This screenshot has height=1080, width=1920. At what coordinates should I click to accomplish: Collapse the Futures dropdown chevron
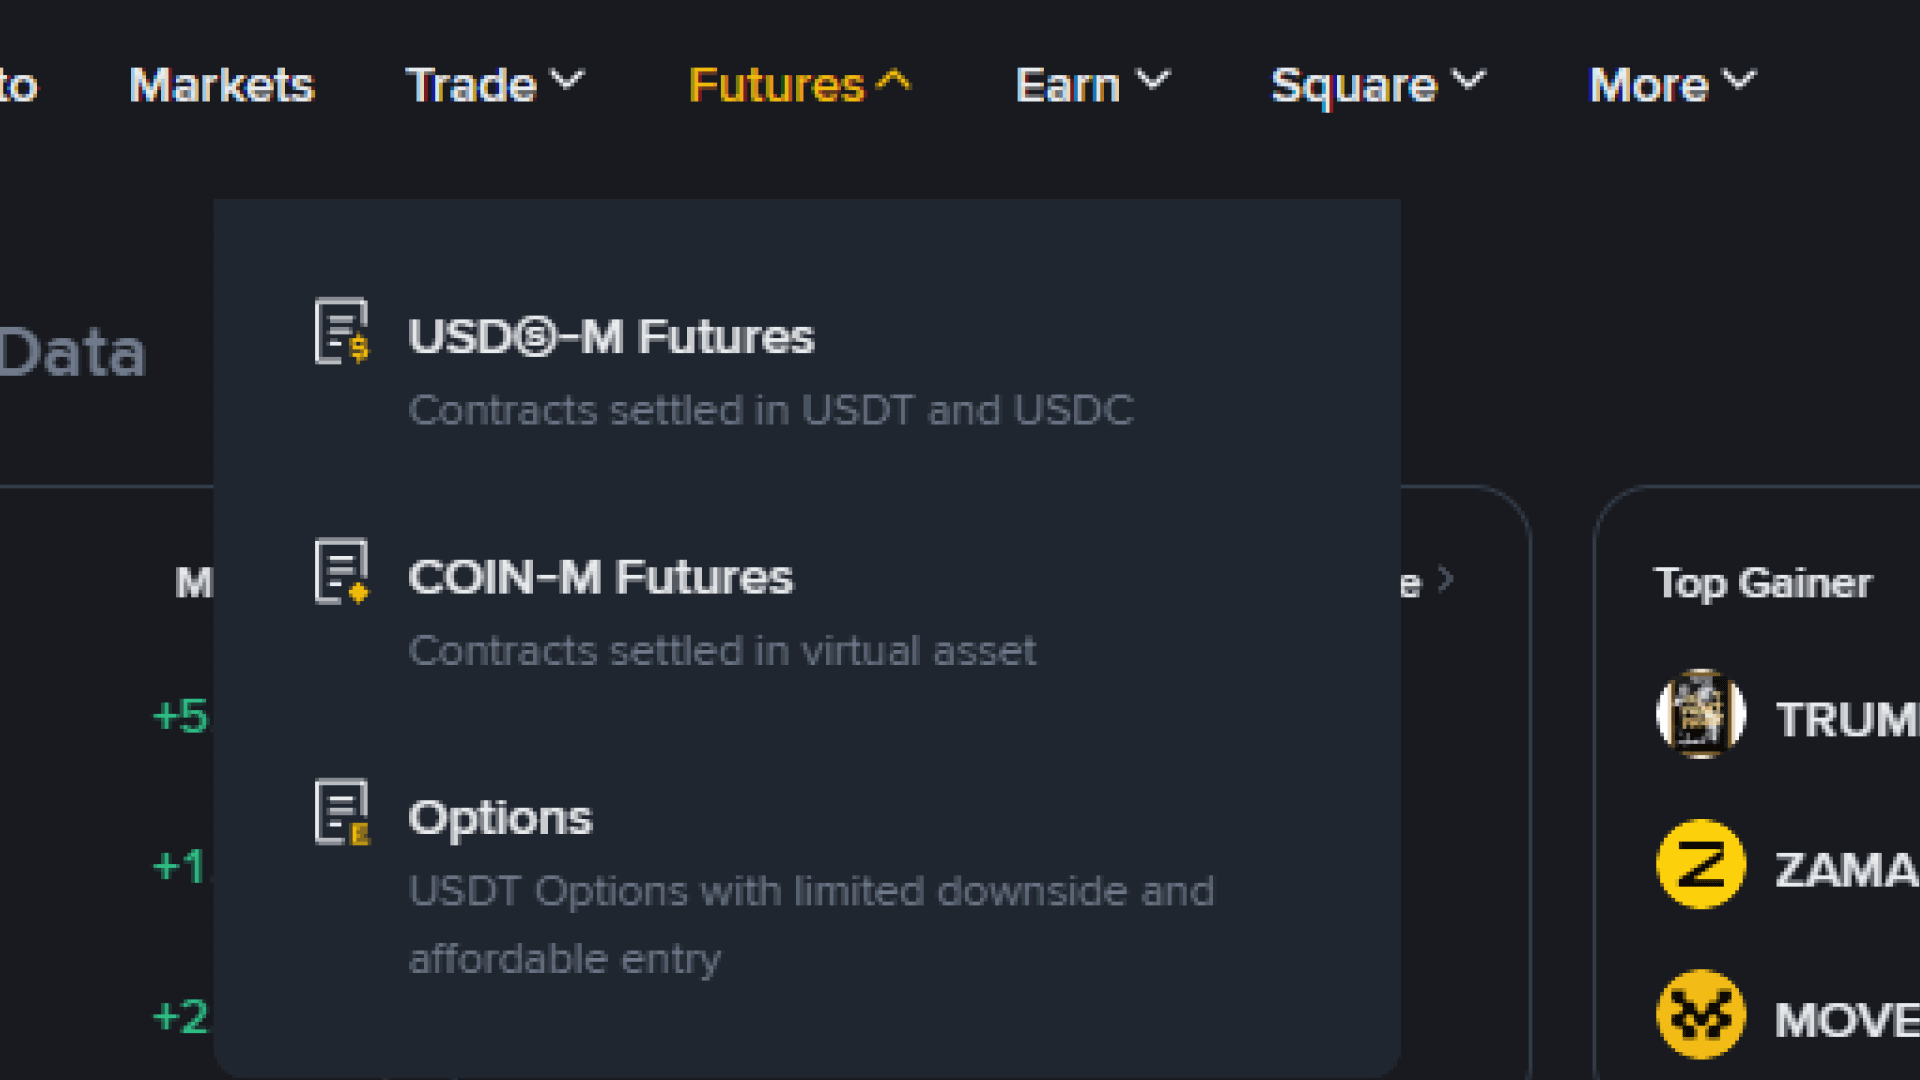[893, 80]
